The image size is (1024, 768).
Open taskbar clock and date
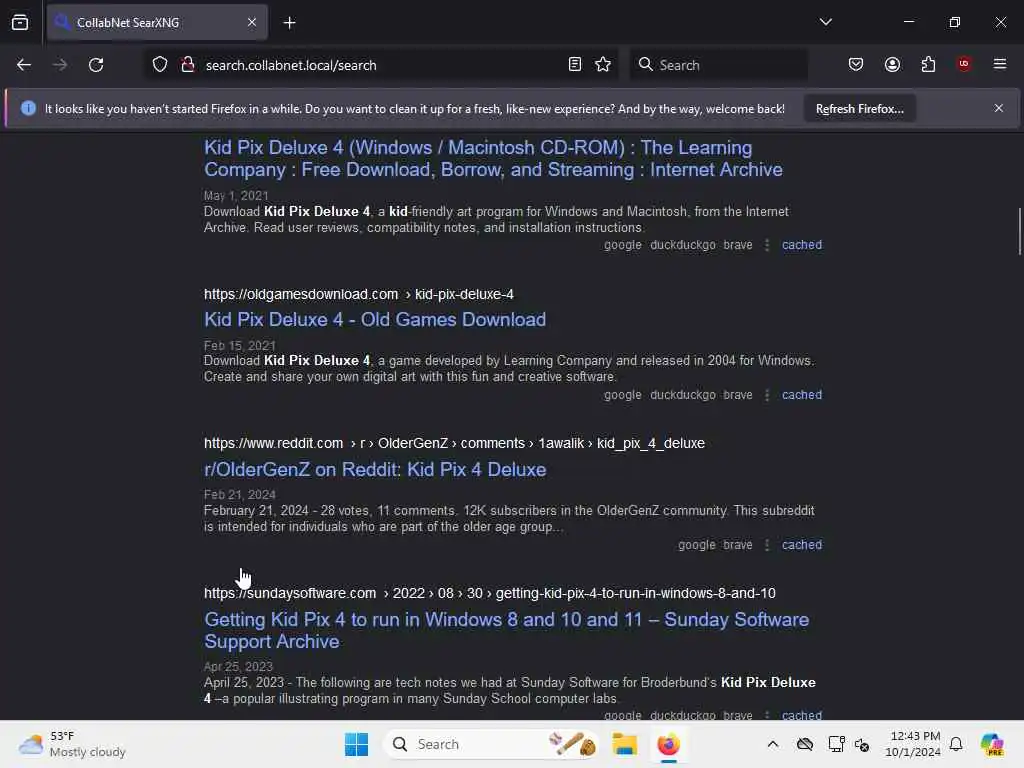pyautogui.click(x=912, y=744)
